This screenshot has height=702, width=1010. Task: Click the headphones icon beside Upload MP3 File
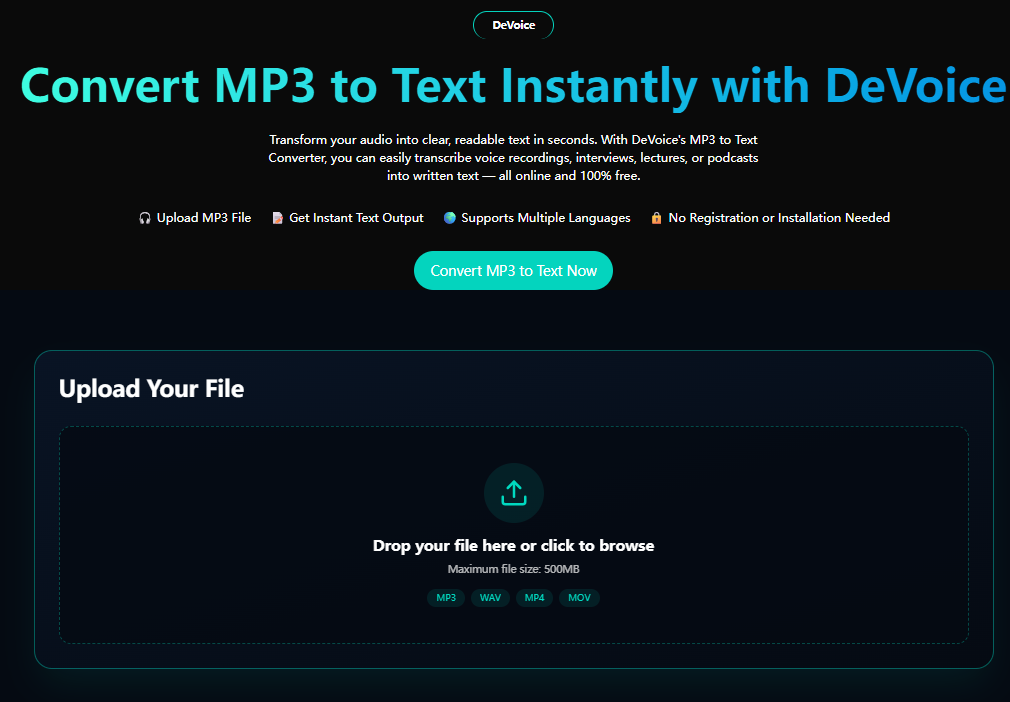[145, 218]
